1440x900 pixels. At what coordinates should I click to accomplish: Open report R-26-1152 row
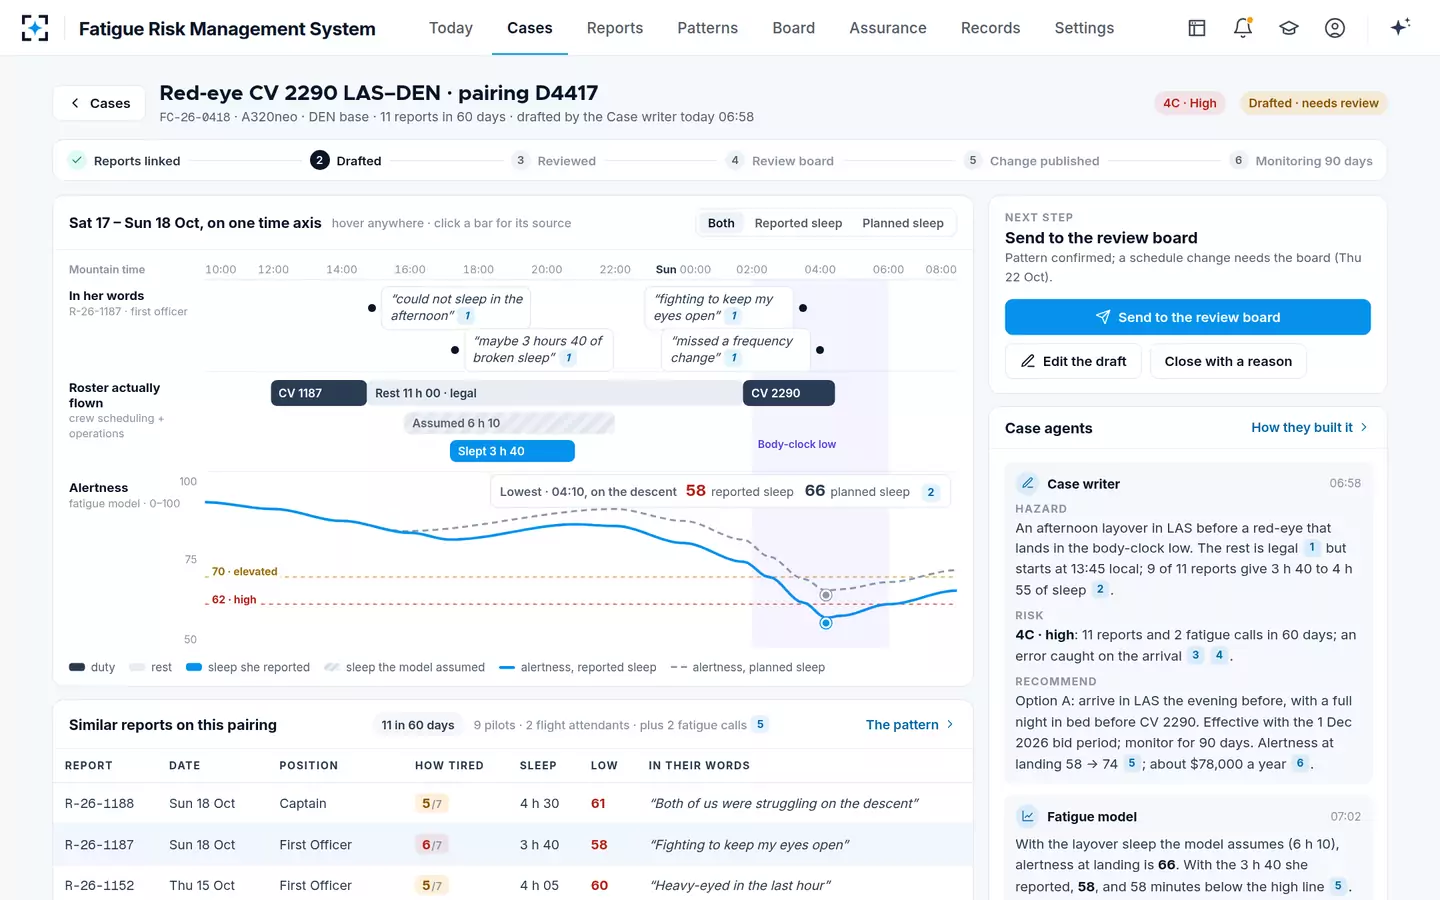513,886
